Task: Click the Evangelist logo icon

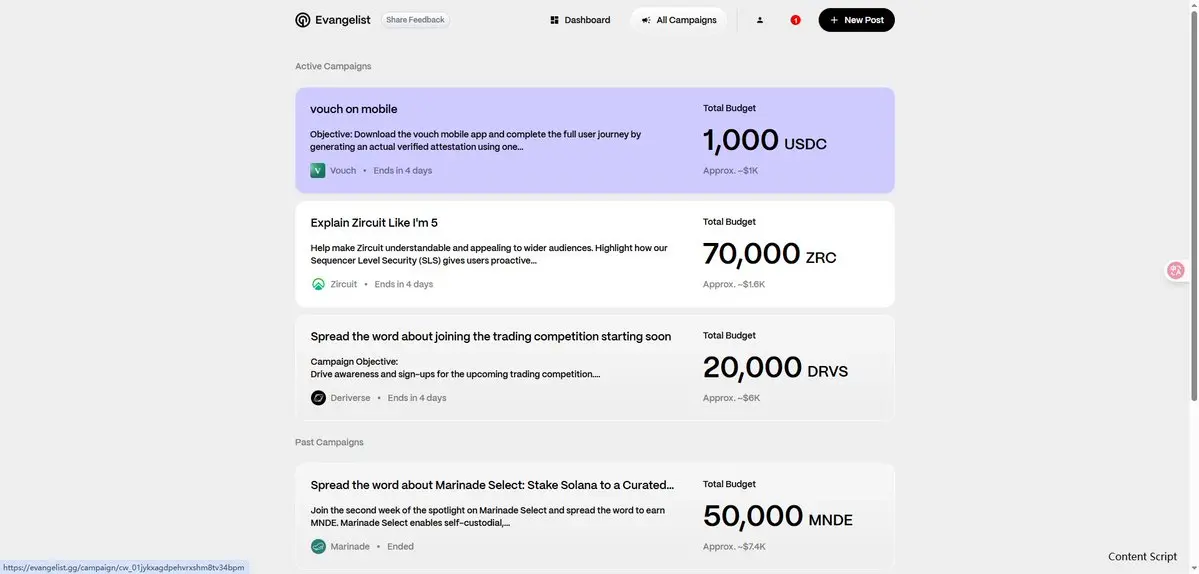Action: point(303,20)
